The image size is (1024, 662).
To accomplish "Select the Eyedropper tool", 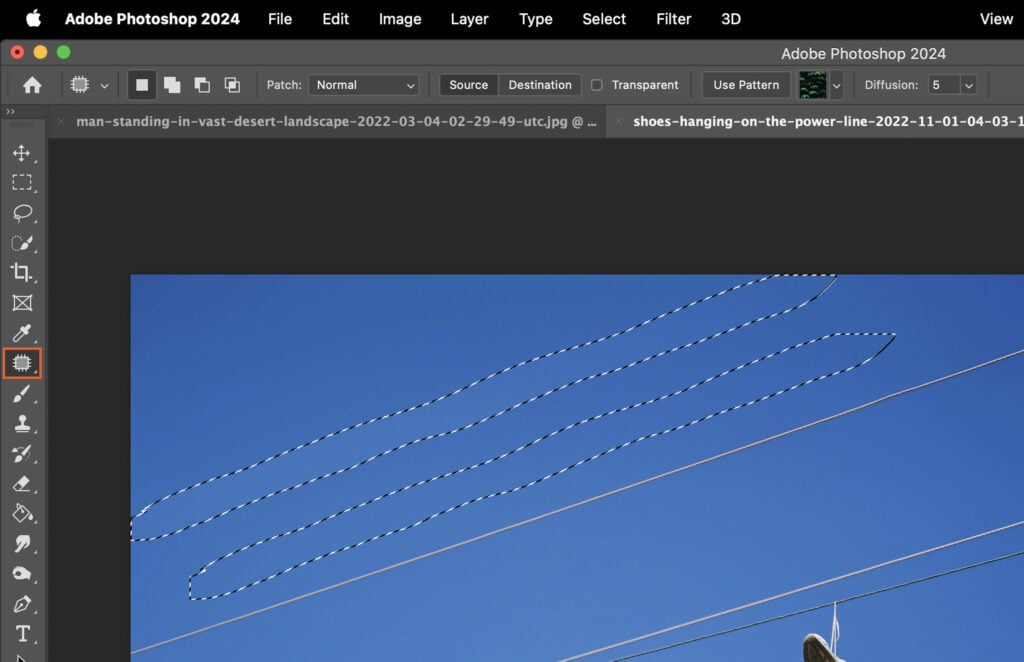I will click(23, 333).
